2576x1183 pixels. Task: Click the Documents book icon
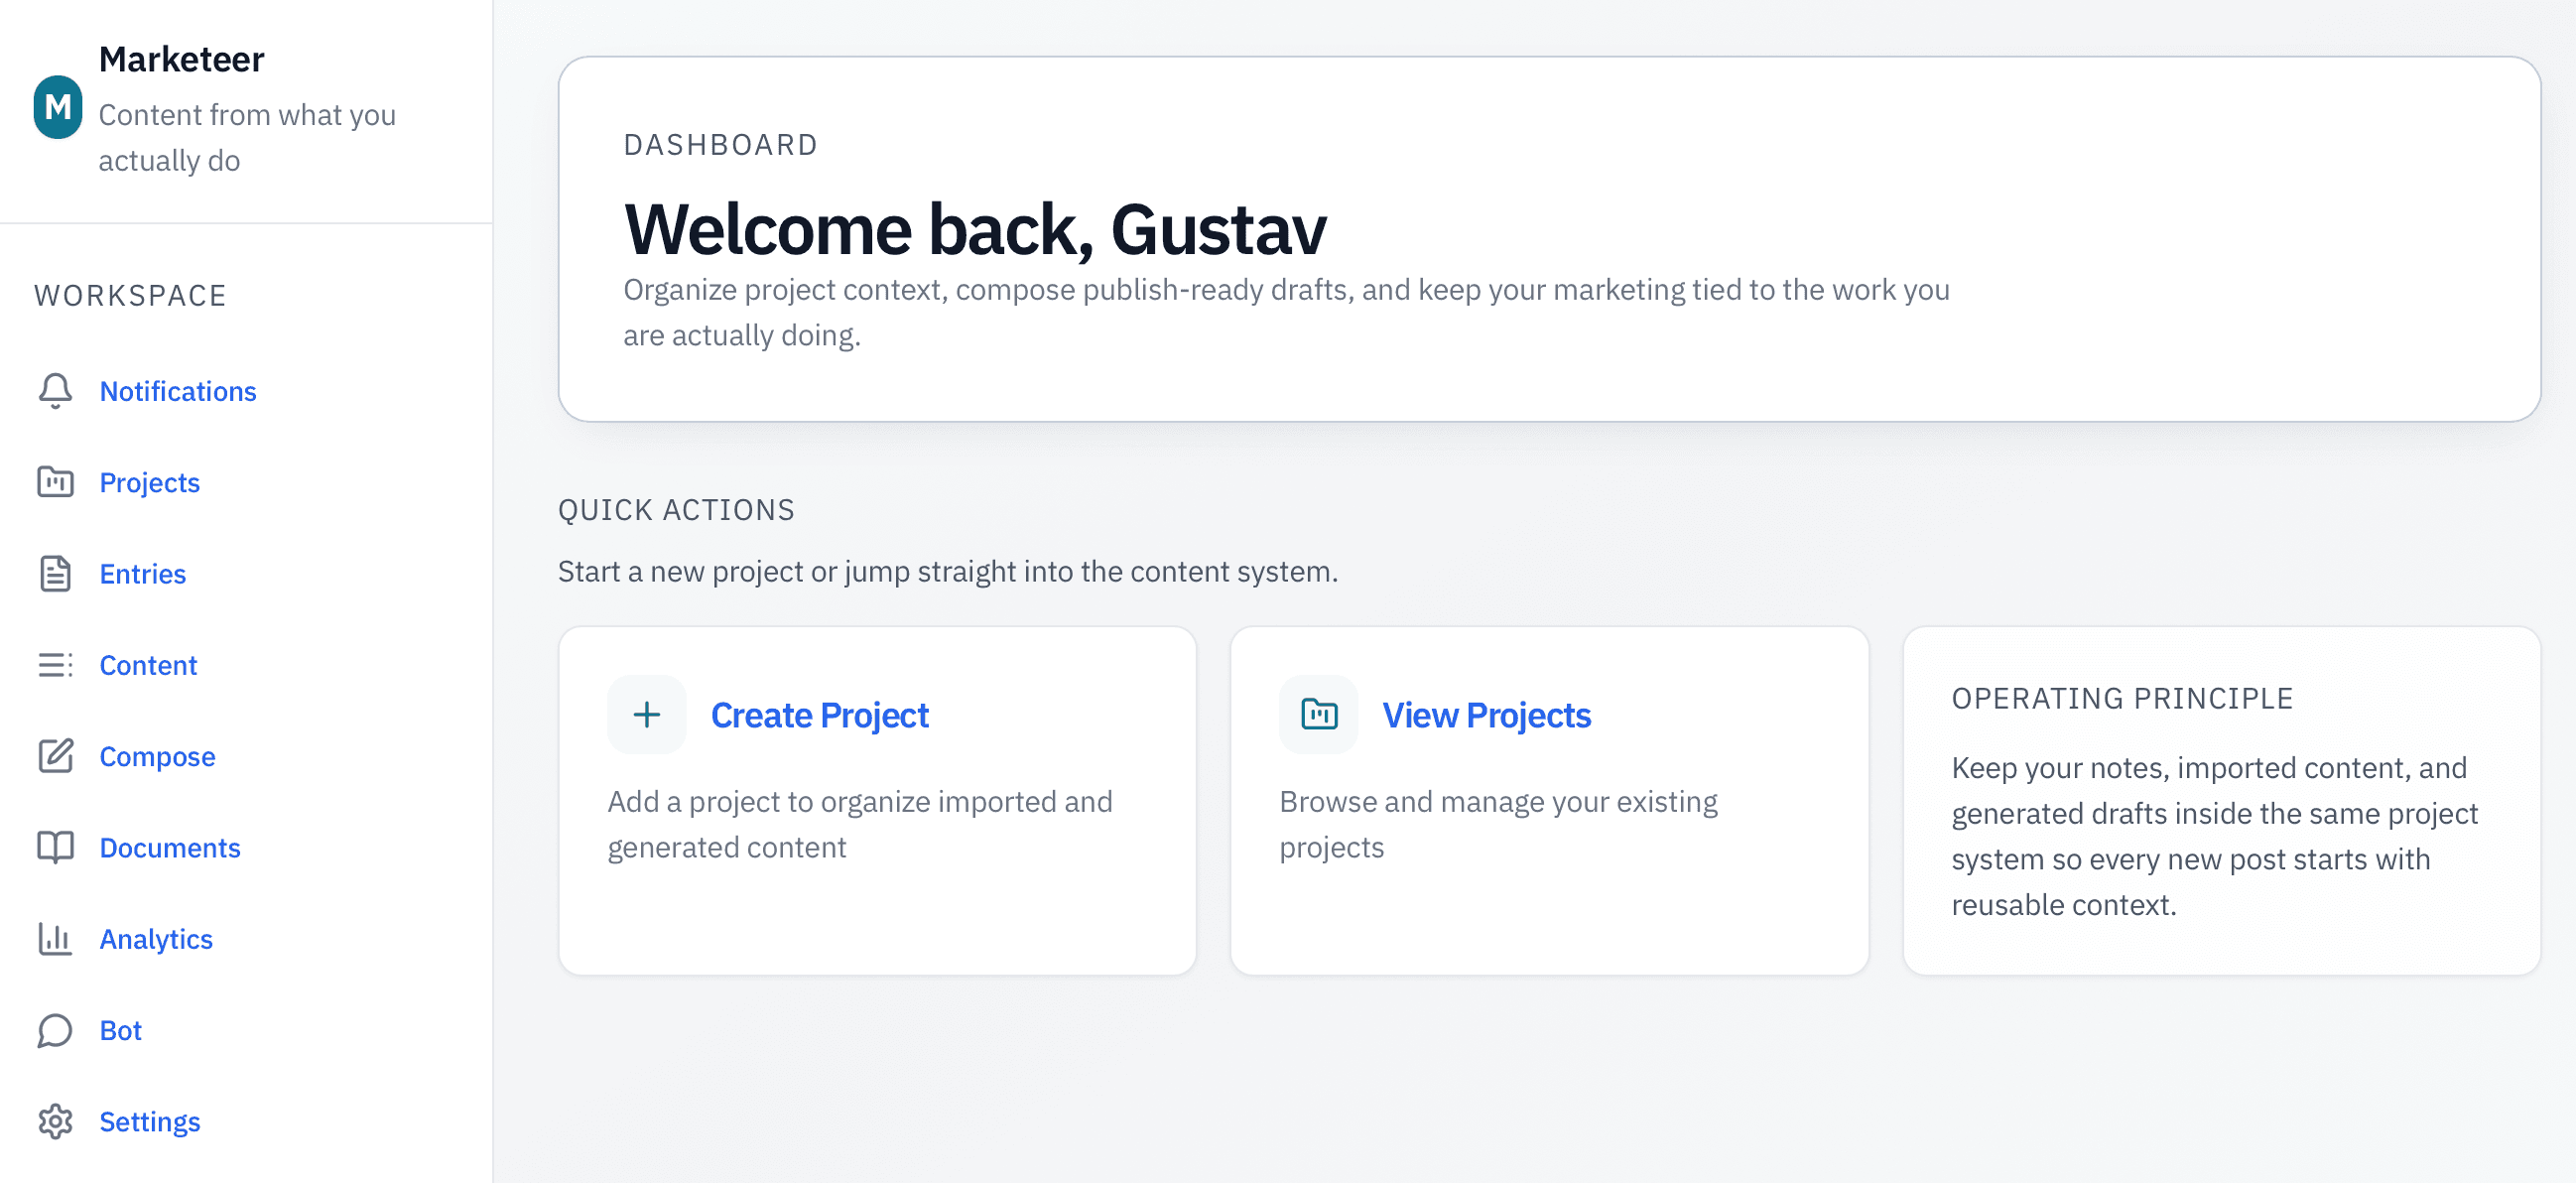[x=55, y=848]
